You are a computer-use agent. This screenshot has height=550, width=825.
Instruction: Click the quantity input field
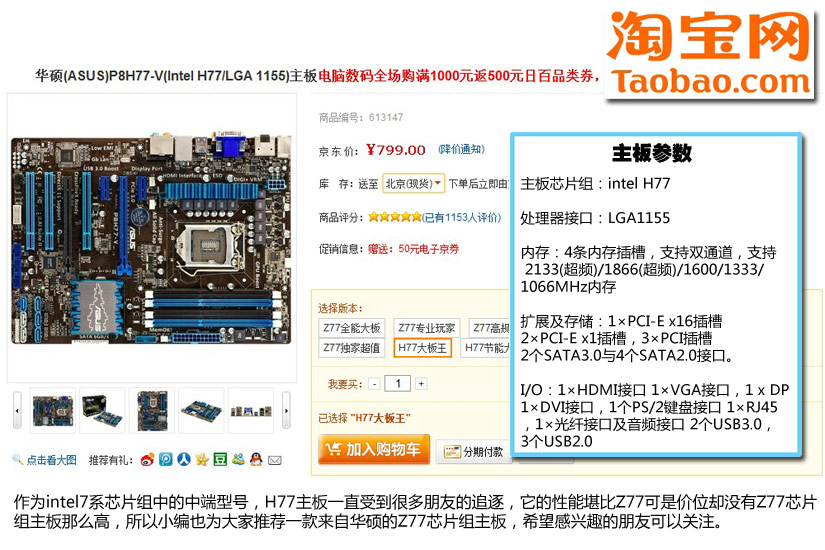pyautogui.click(x=398, y=384)
